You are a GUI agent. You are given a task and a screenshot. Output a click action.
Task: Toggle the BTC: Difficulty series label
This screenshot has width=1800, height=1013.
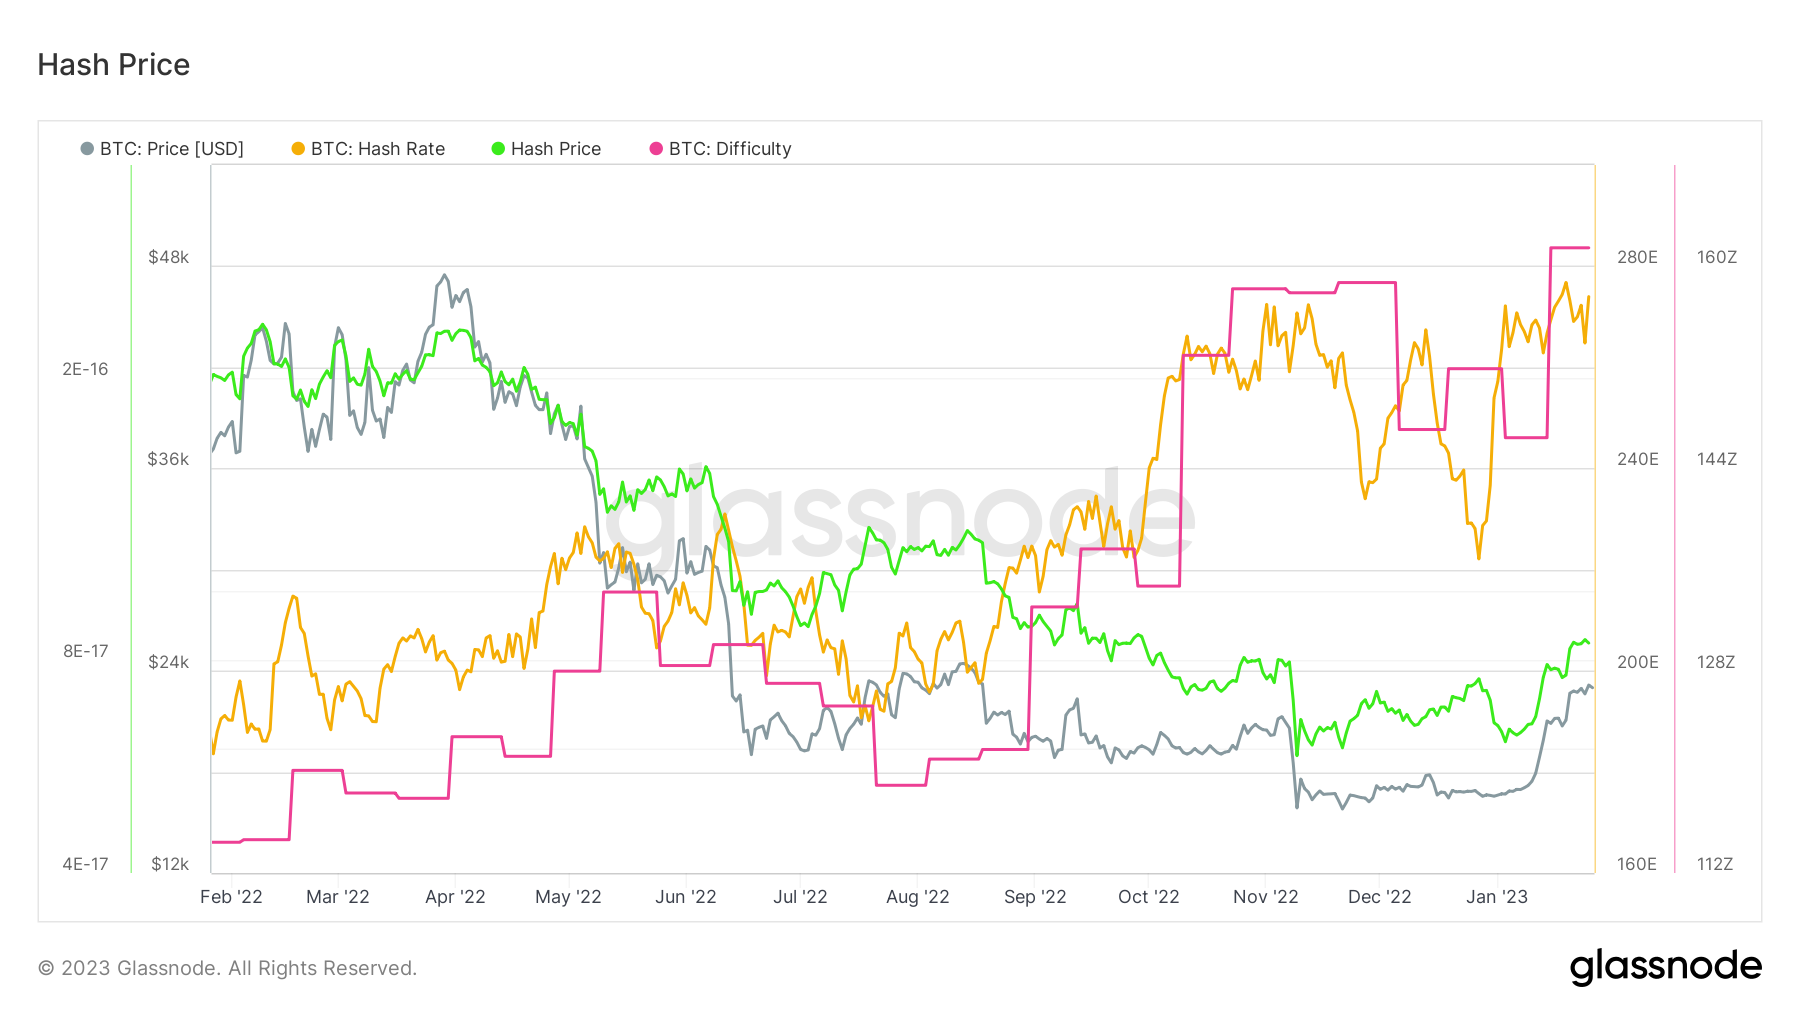730,149
